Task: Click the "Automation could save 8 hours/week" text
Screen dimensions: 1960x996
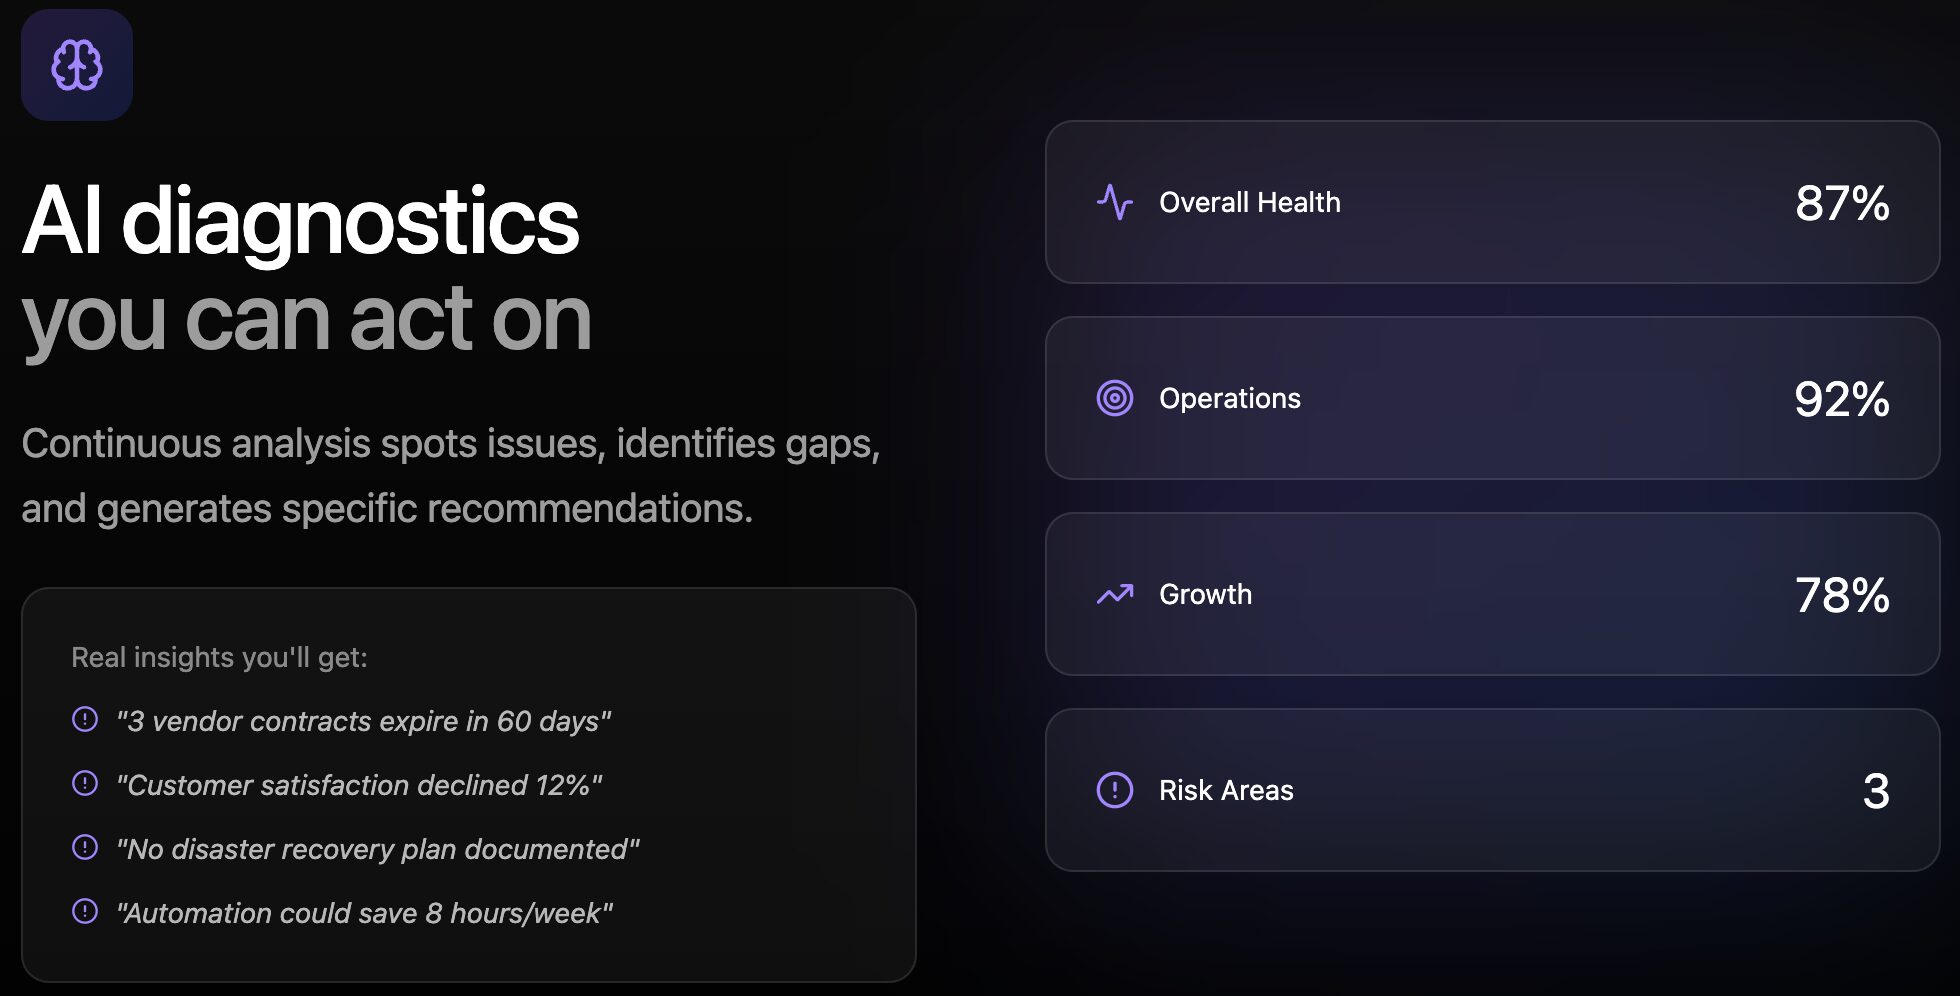Action: tap(364, 913)
